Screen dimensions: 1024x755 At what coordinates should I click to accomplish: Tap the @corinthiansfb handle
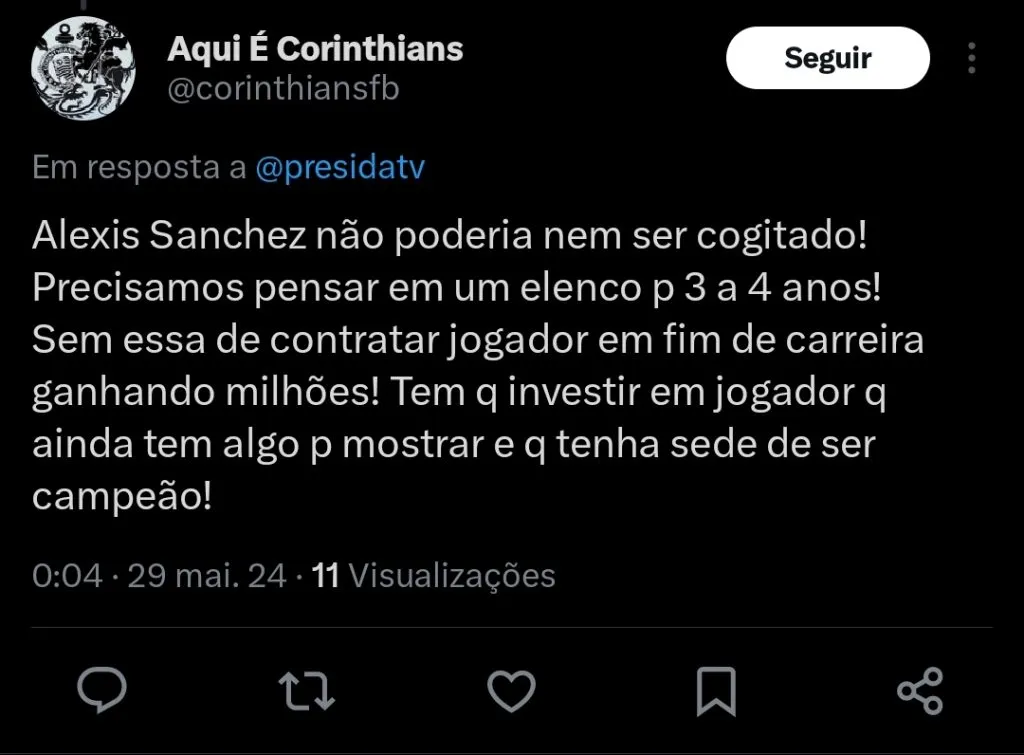point(283,89)
